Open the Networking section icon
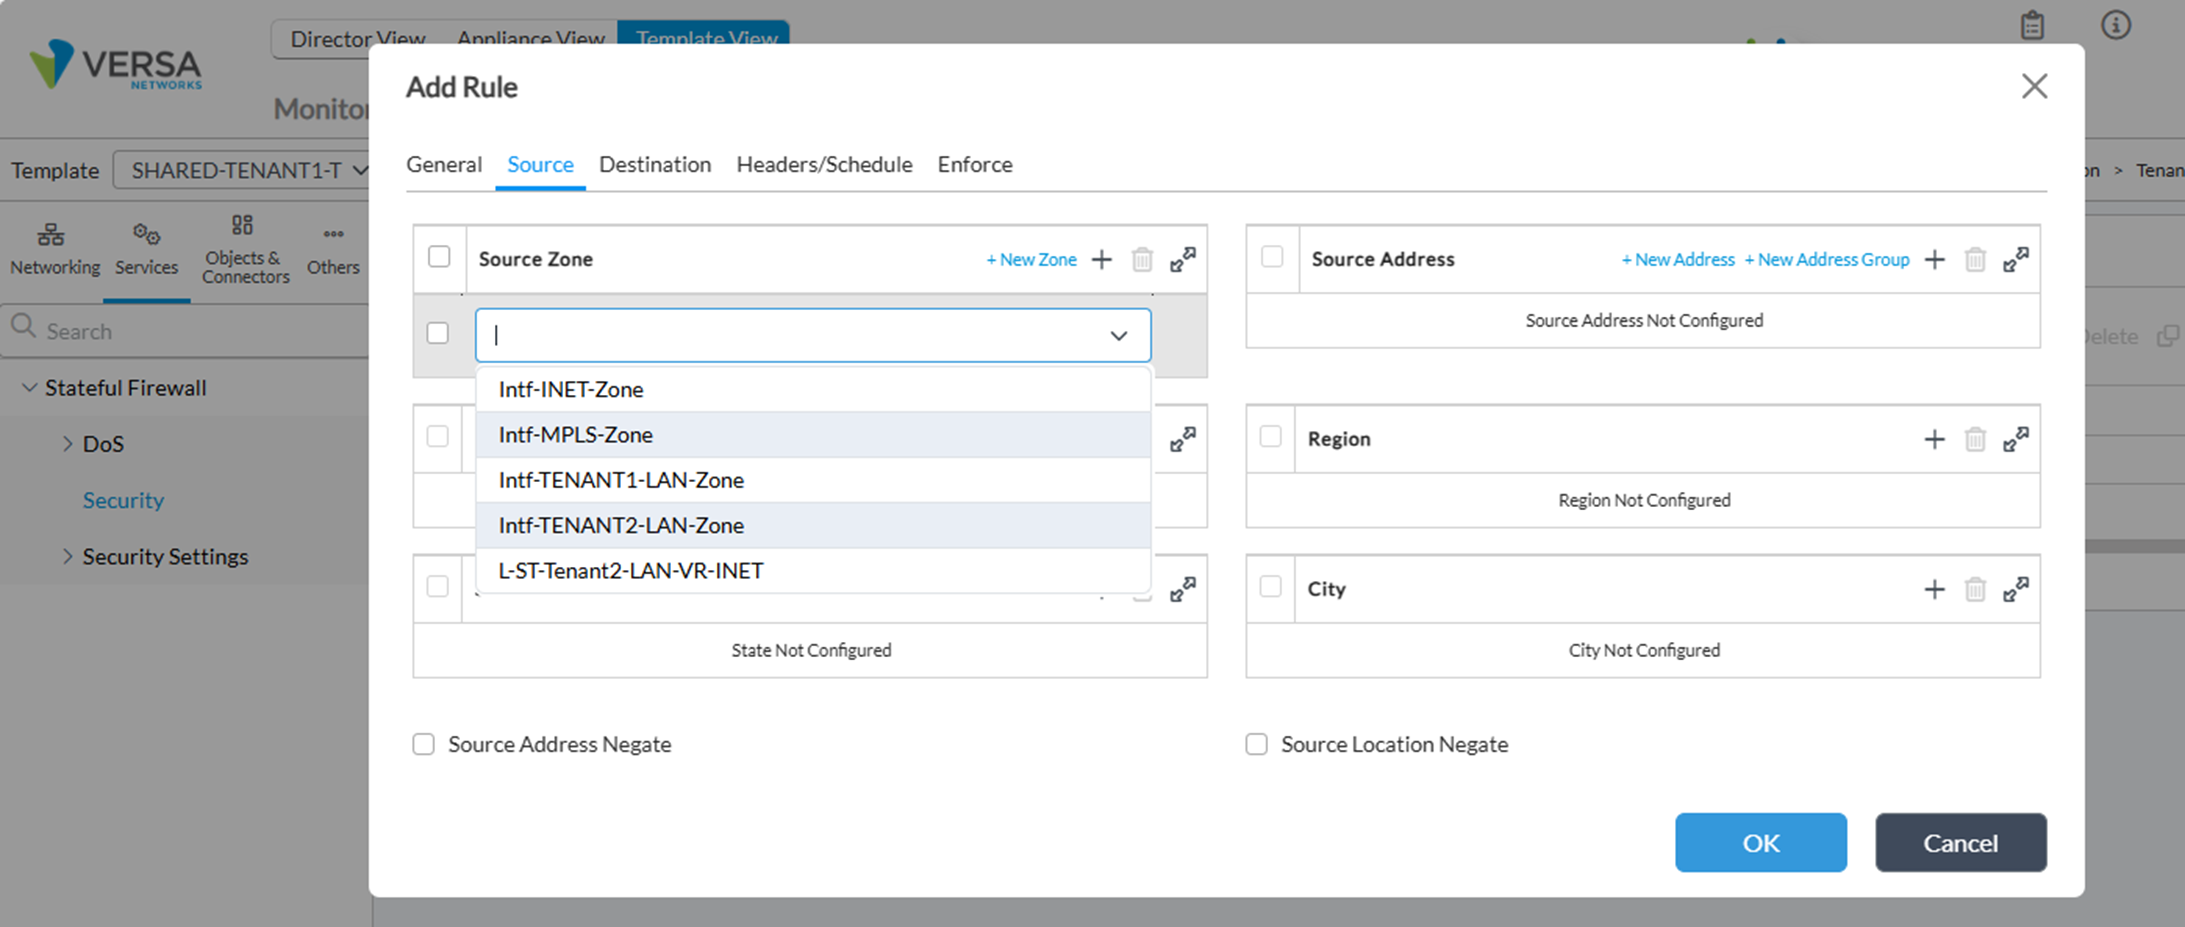 (51, 235)
